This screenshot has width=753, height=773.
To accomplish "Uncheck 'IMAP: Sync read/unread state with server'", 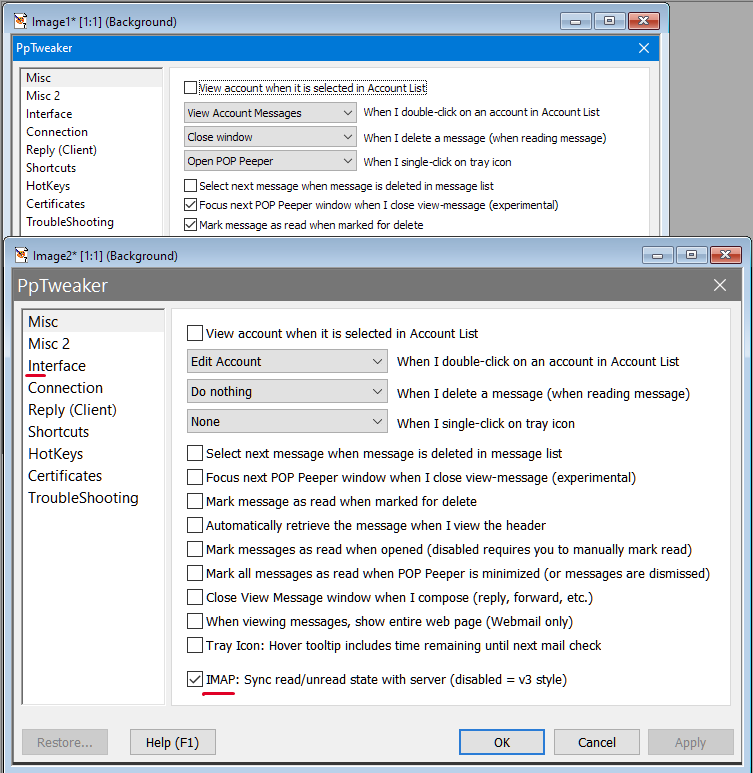I will pyautogui.click(x=195, y=679).
